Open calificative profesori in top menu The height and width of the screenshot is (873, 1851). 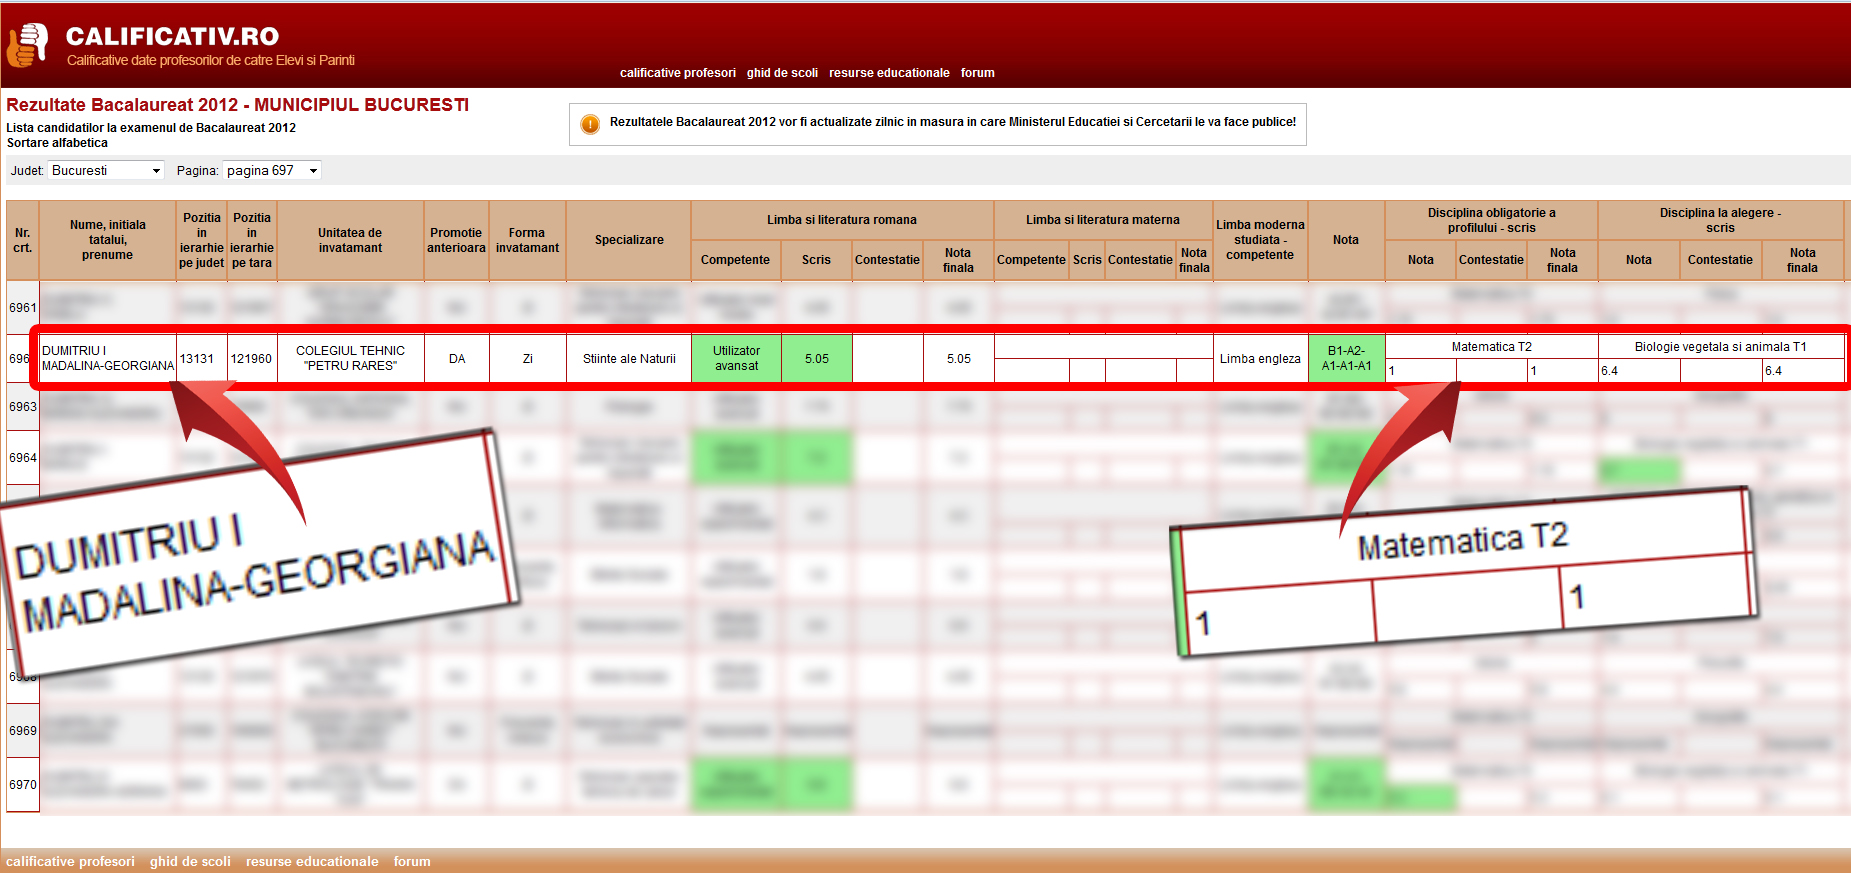coord(677,73)
